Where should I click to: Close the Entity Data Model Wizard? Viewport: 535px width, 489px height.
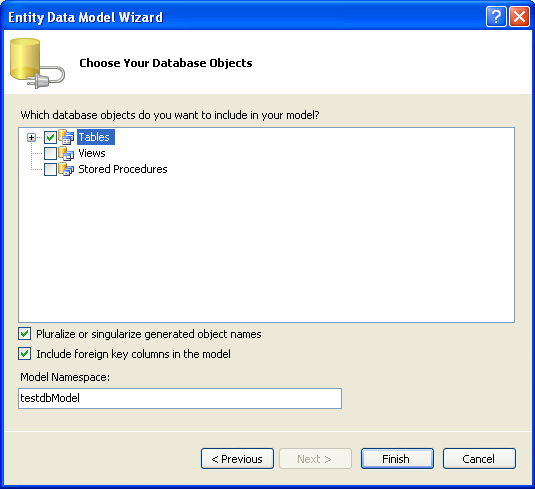tap(519, 16)
